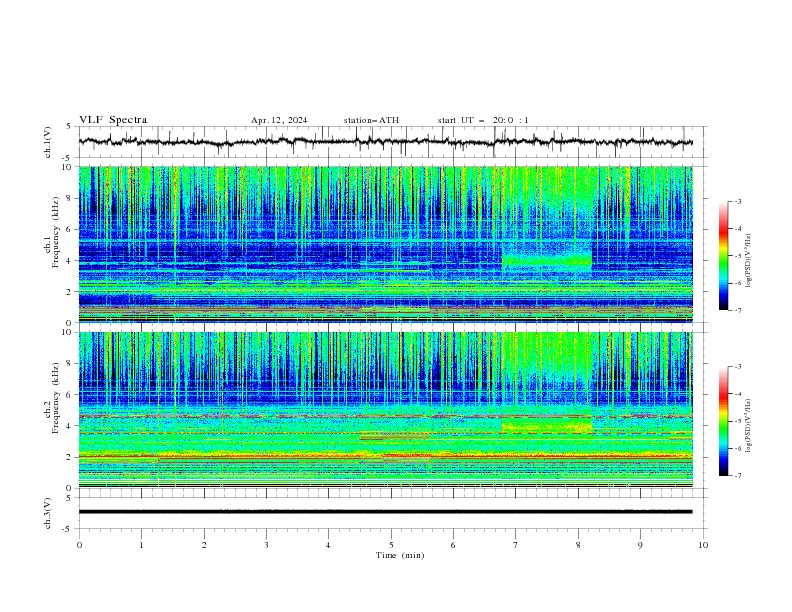Select the ch.2 colorbar "log(PSD)(V²/Hz)" label
The height and width of the screenshot is (612, 792).
[x=749, y=426]
